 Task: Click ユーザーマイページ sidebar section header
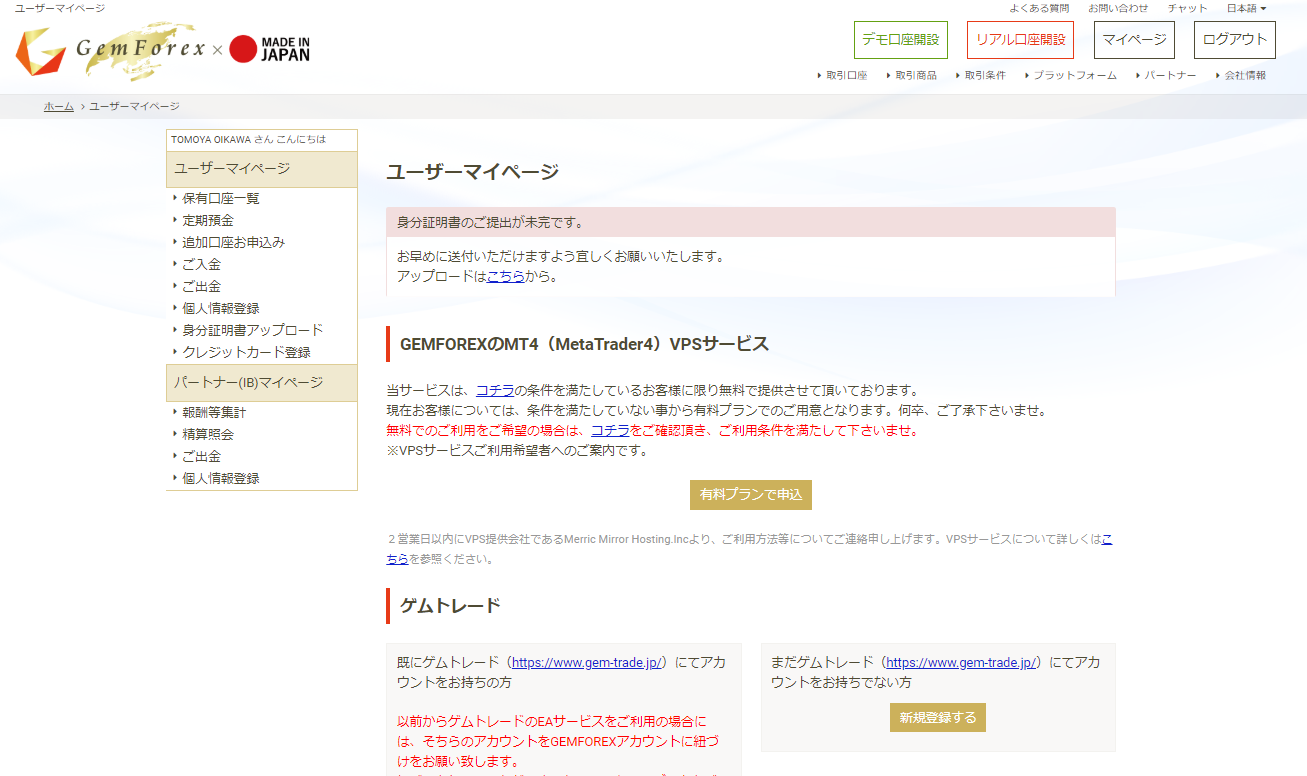coord(262,169)
